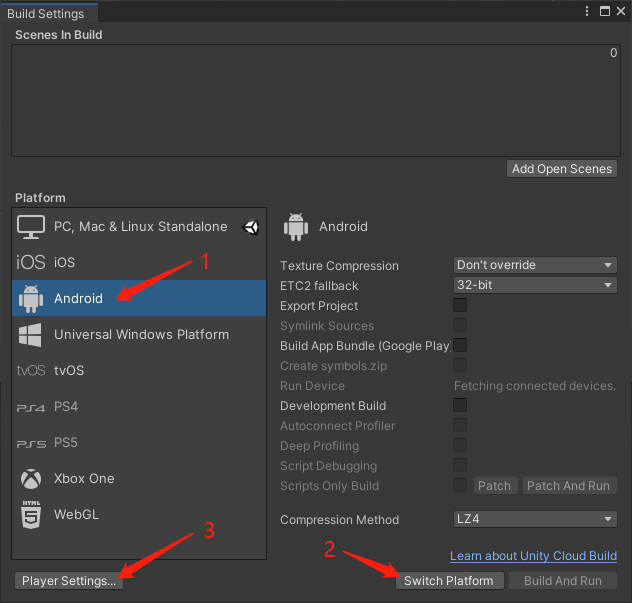The width and height of the screenshot is (632, 603).
Task: Open the ETC2 fallback dropdown
Action: (535, 285)
